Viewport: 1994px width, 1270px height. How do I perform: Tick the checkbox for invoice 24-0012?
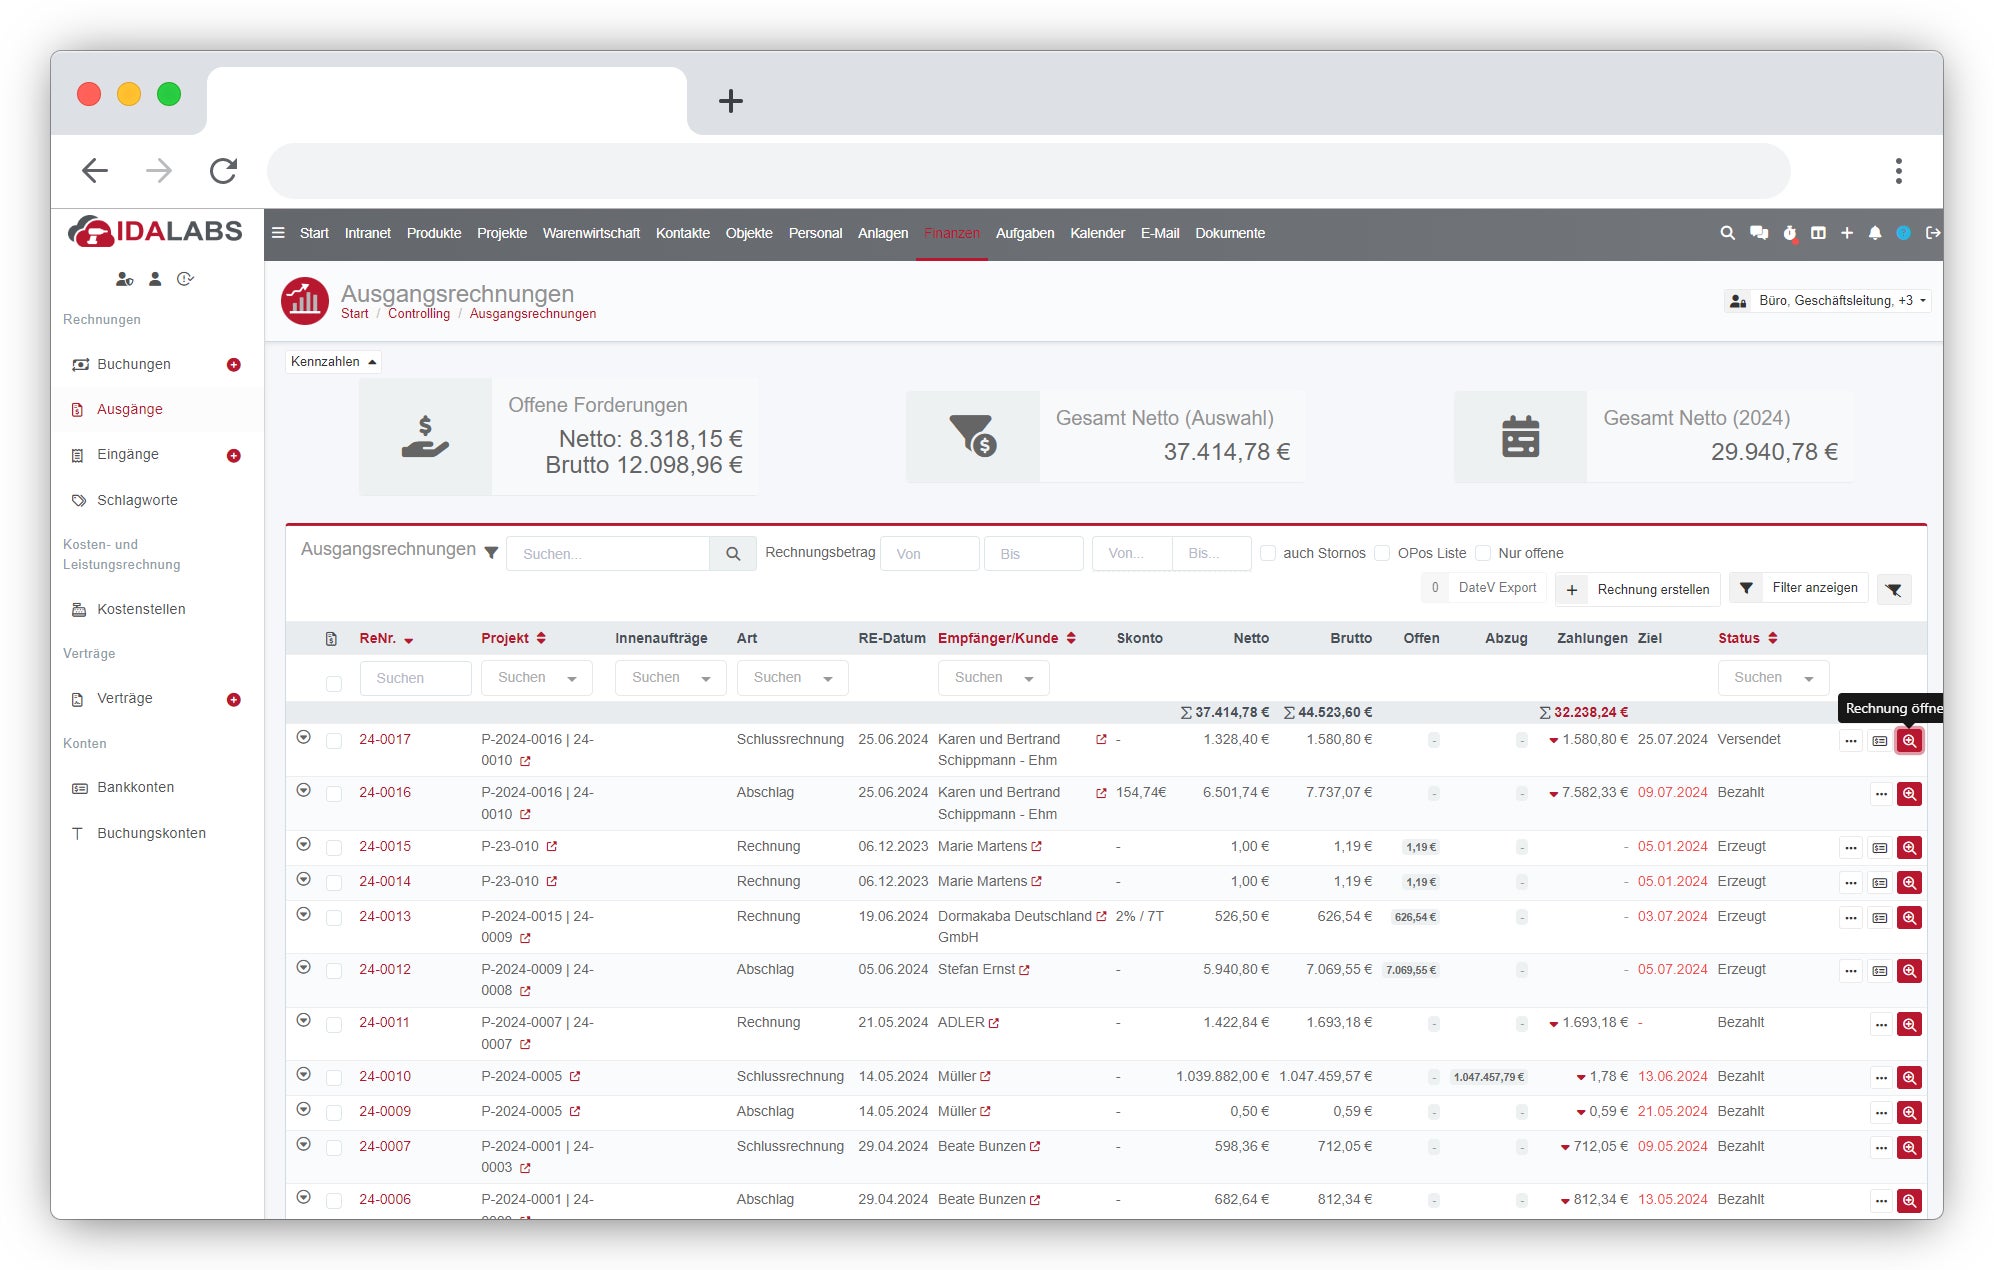334,971
